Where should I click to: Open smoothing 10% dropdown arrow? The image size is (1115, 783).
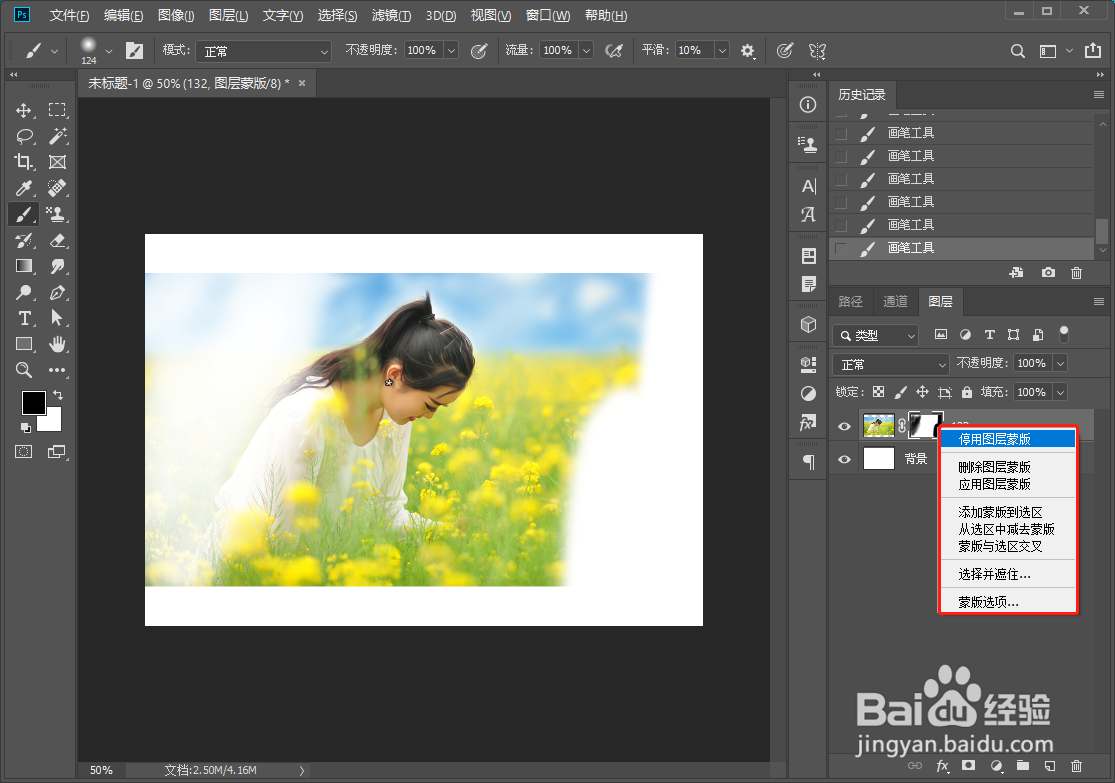pyautogui.click(x=722, y=50)
